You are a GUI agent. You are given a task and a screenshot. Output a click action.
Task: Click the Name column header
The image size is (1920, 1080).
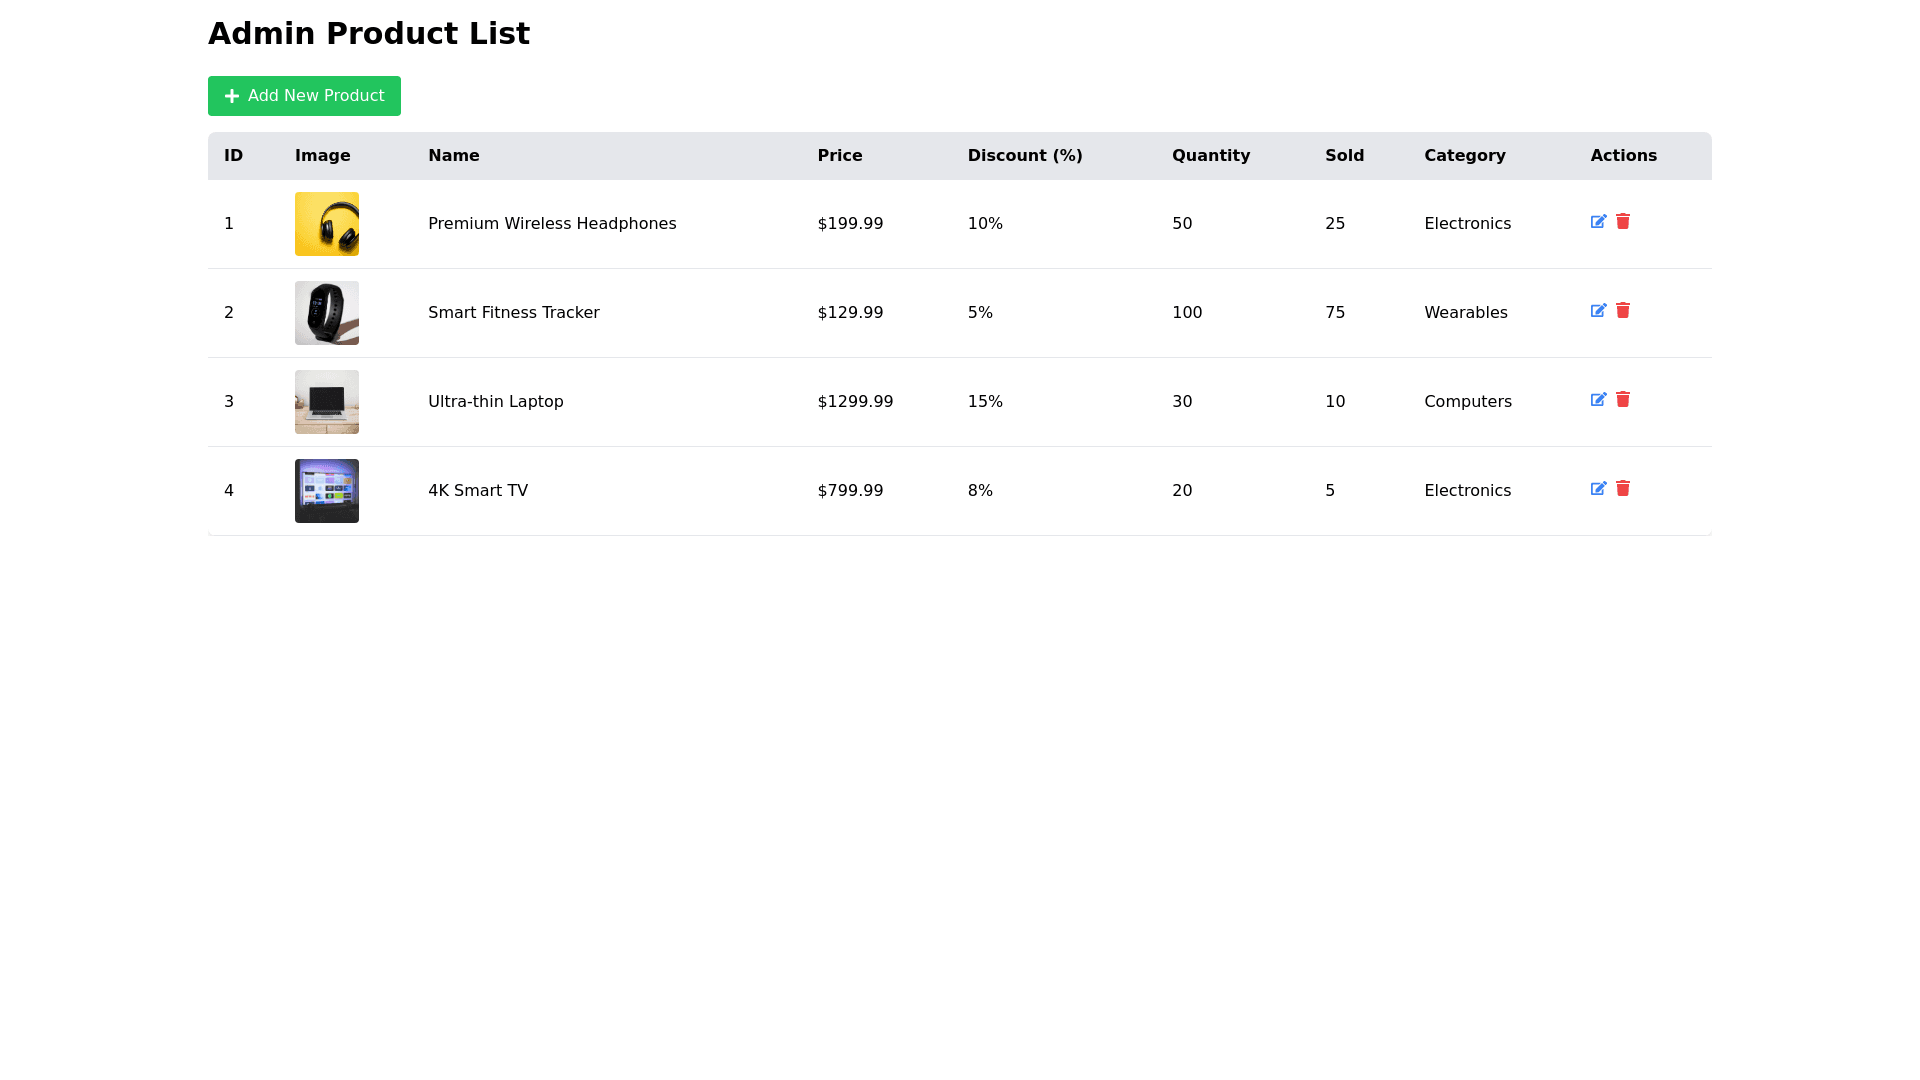[x=453, y=156]
